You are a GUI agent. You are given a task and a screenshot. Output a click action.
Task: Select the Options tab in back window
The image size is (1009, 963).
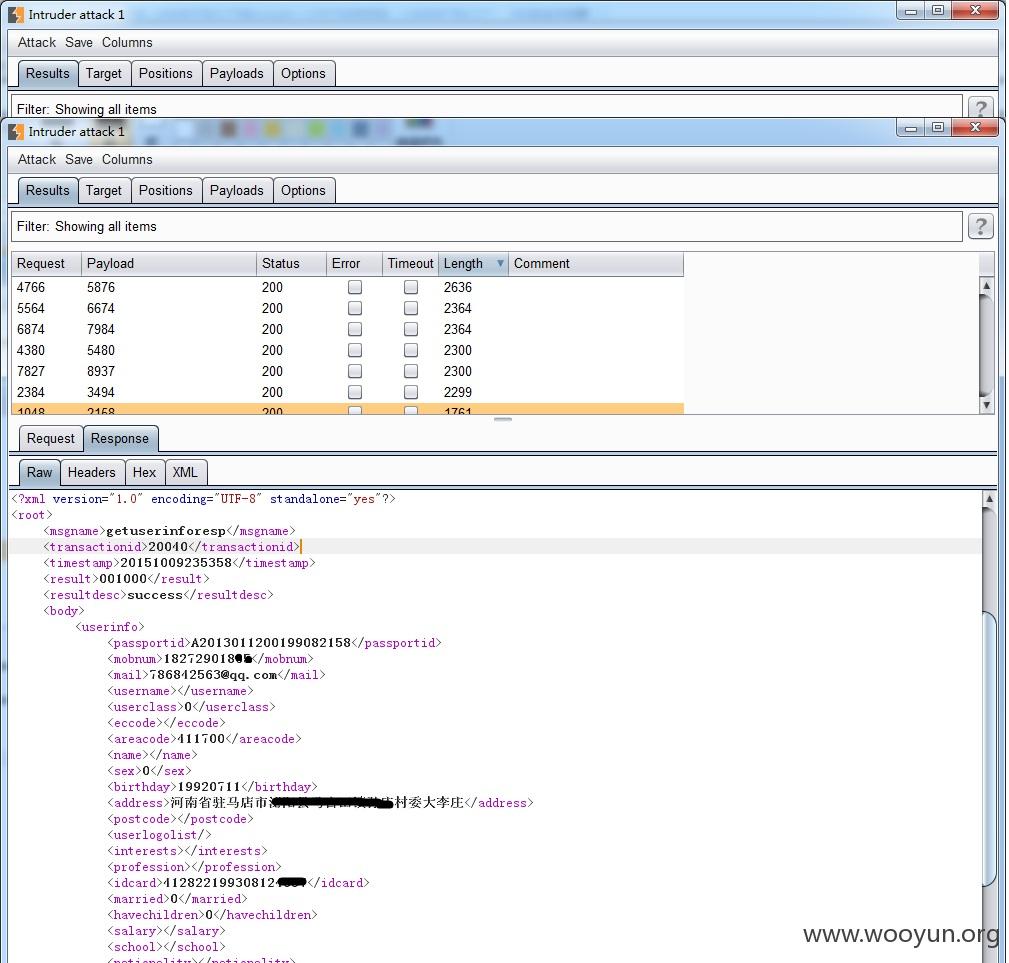(x=303, y=73)
